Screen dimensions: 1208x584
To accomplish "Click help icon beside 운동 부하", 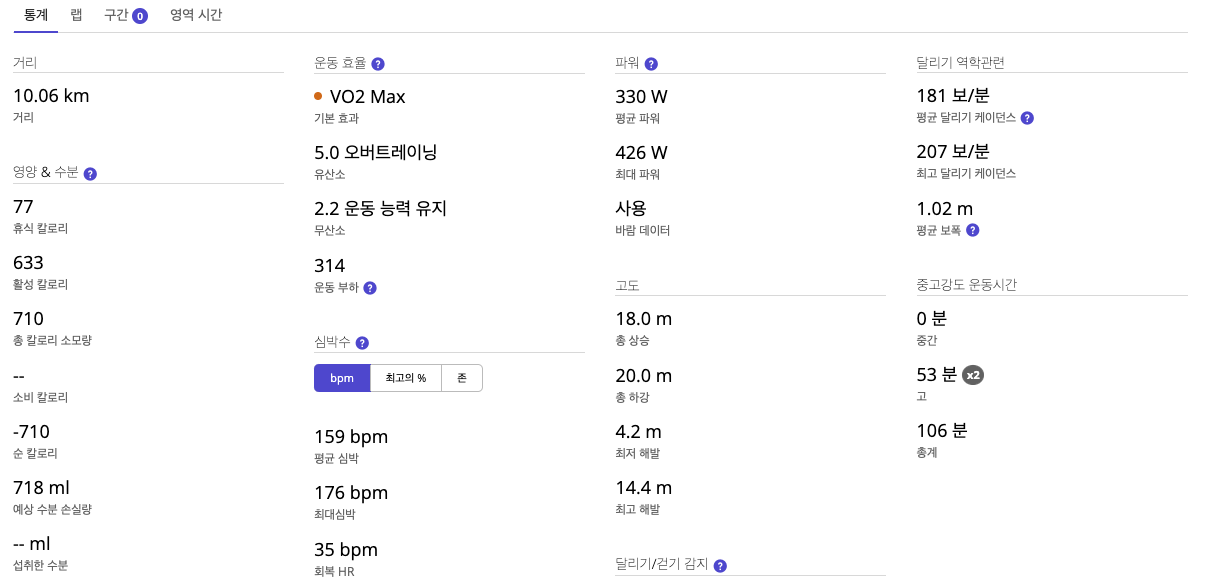I will click(x=370, y=288).
